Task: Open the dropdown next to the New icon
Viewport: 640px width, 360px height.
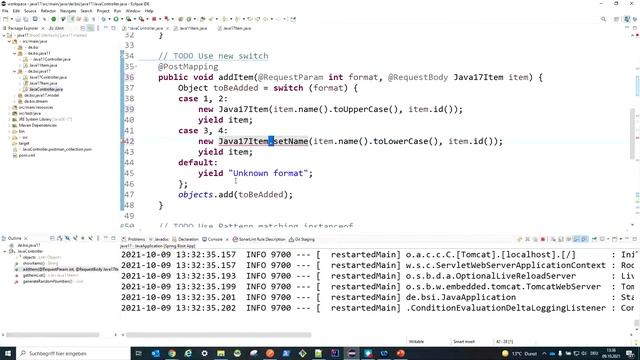Action: (11, 19)
